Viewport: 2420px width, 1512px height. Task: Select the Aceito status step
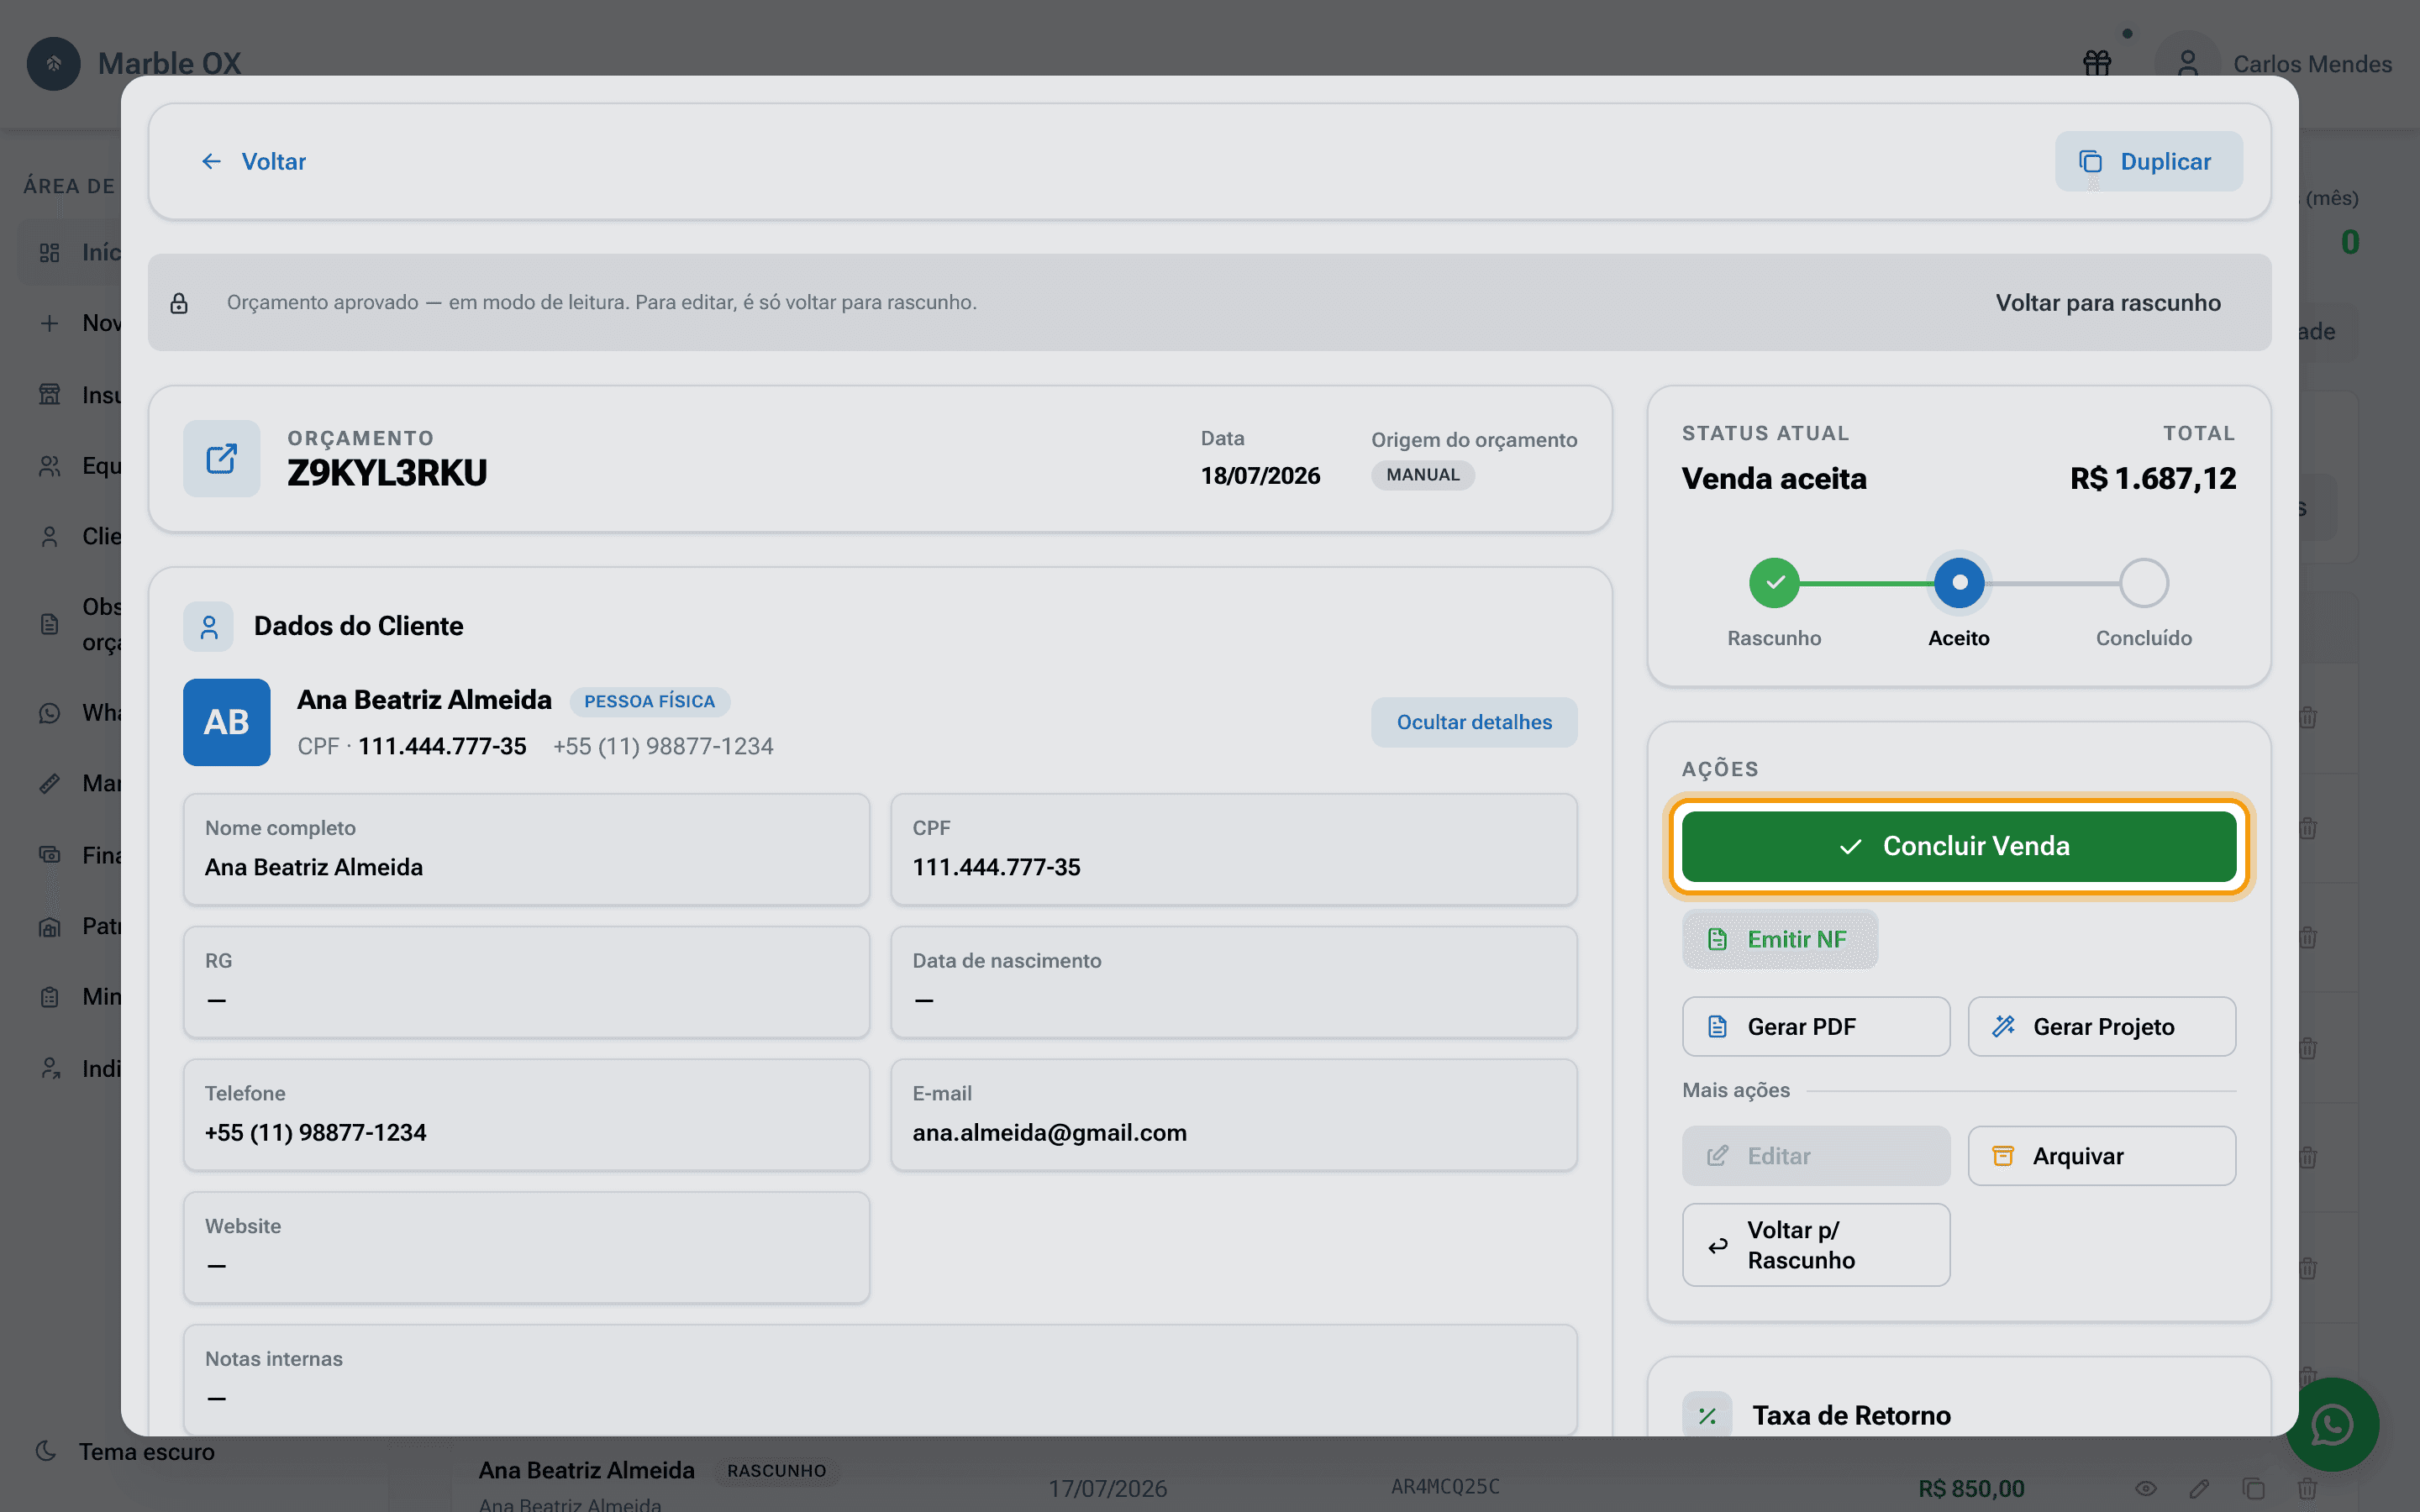click(1959, 583)
